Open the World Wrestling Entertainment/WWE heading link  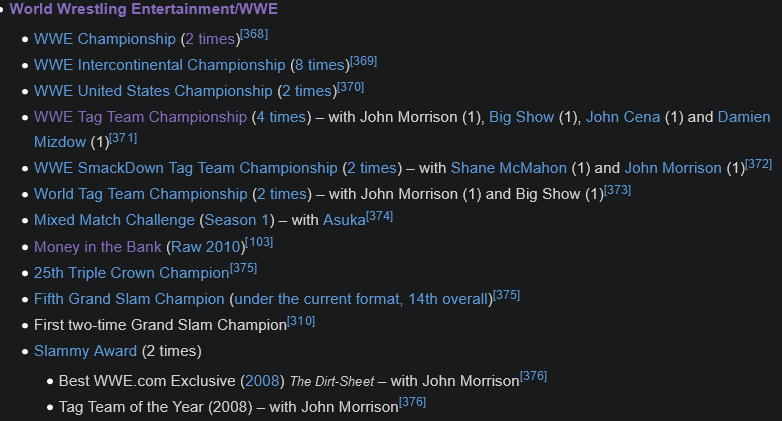click(x=144, y=9)
